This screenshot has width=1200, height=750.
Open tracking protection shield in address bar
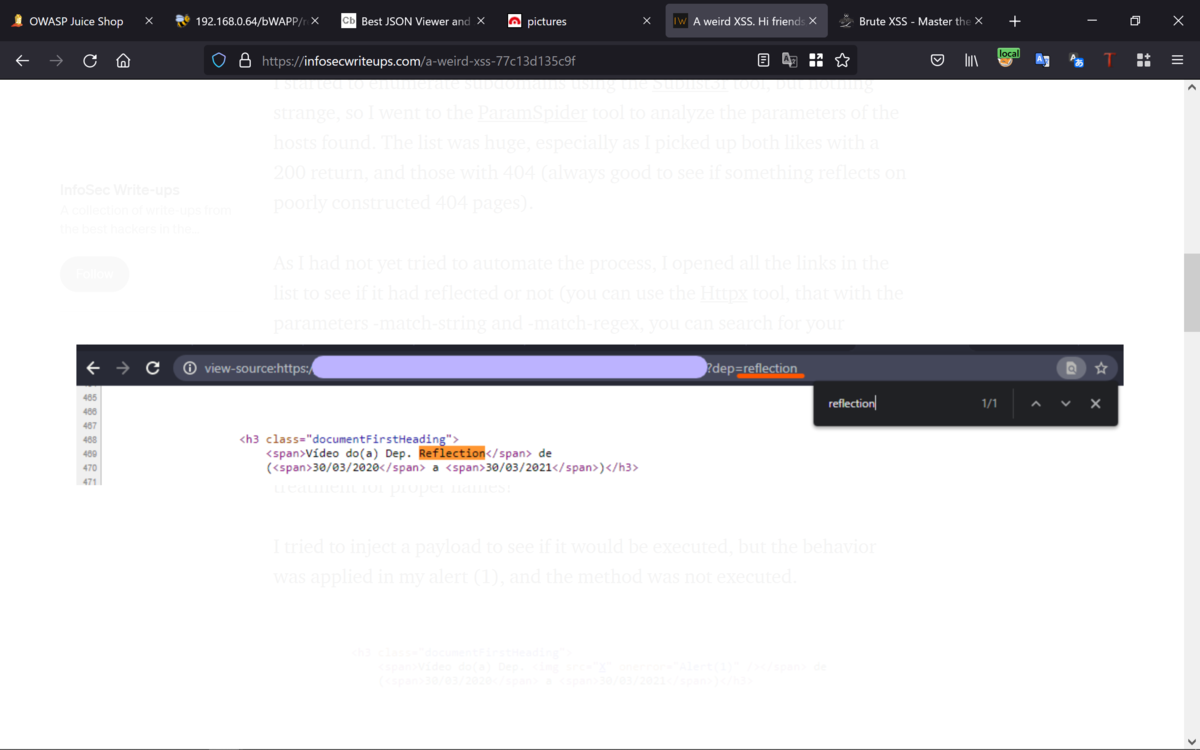pyautogui.click(x=219, y=60)
